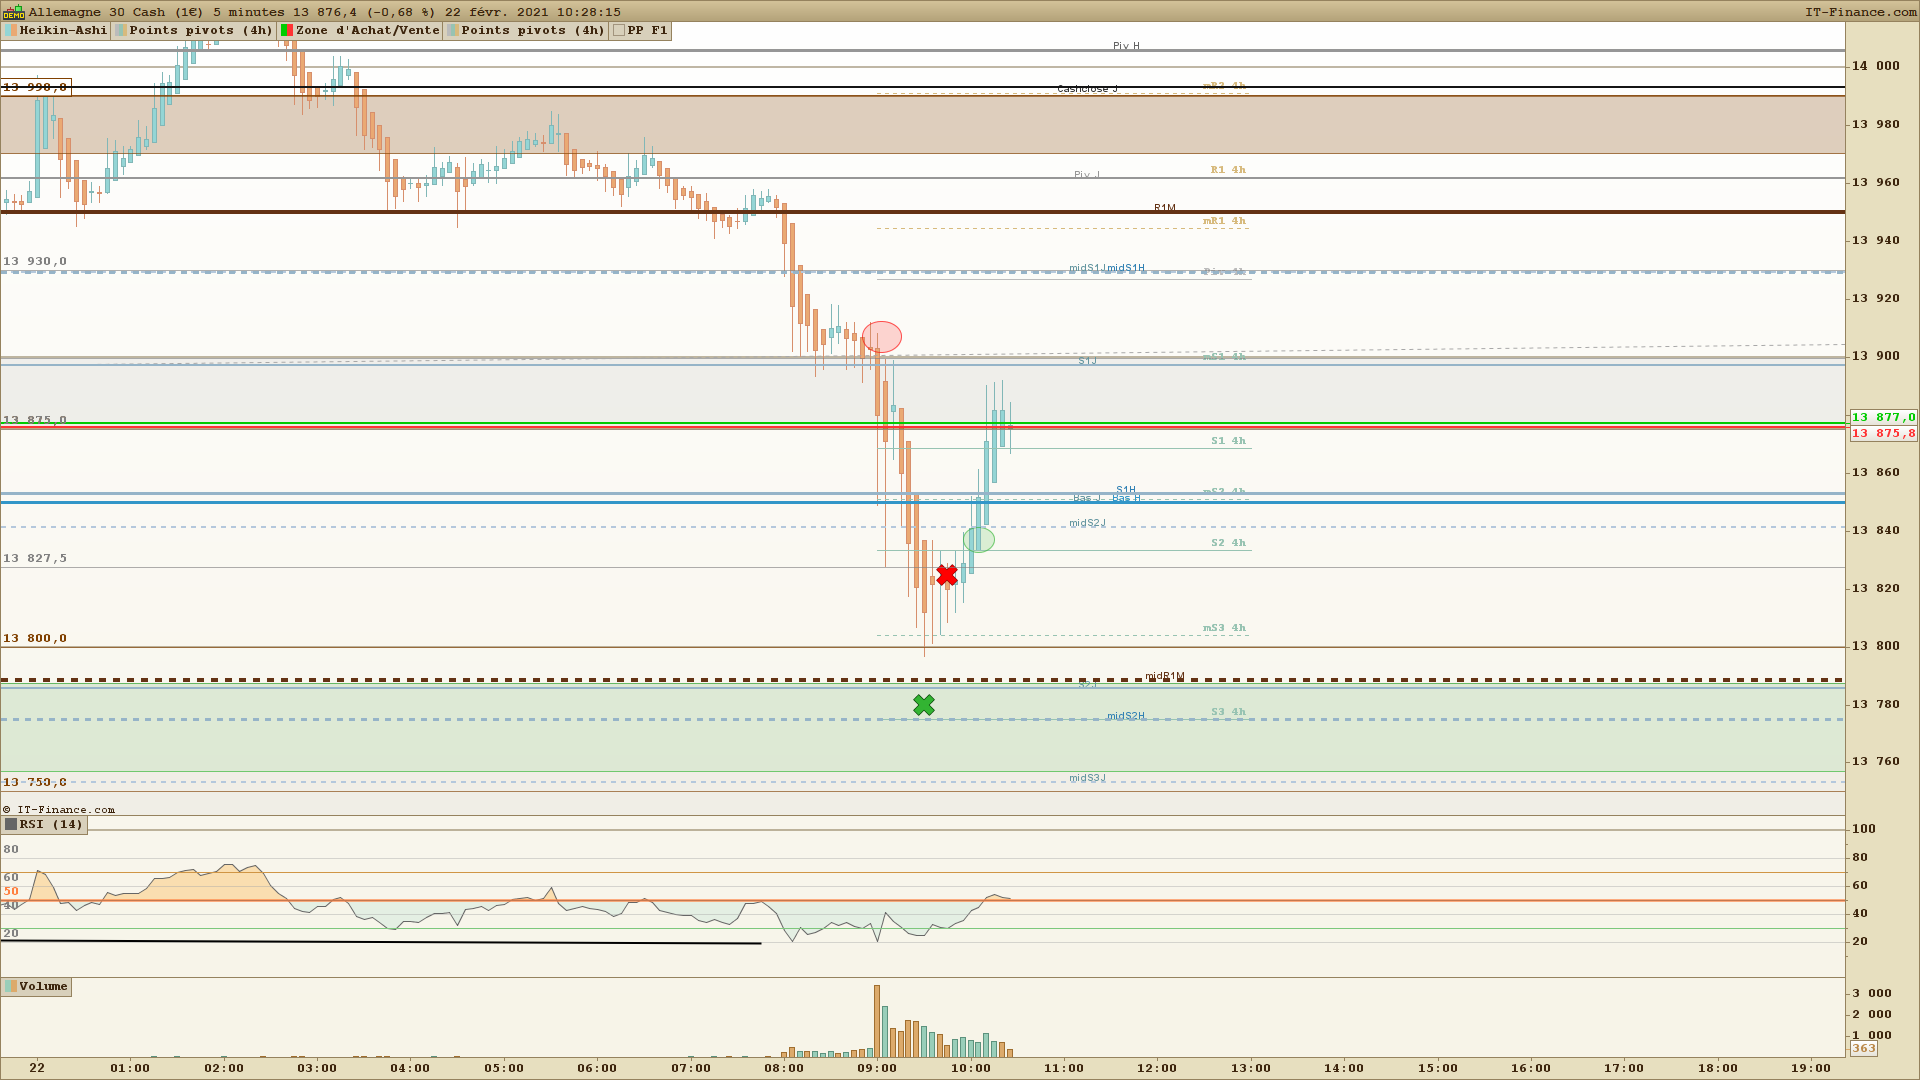The width and height of the screenshot is (1920, 1080).
Task: Click the green circle marker near S2 4h
Action: click(x=979, y=540)
